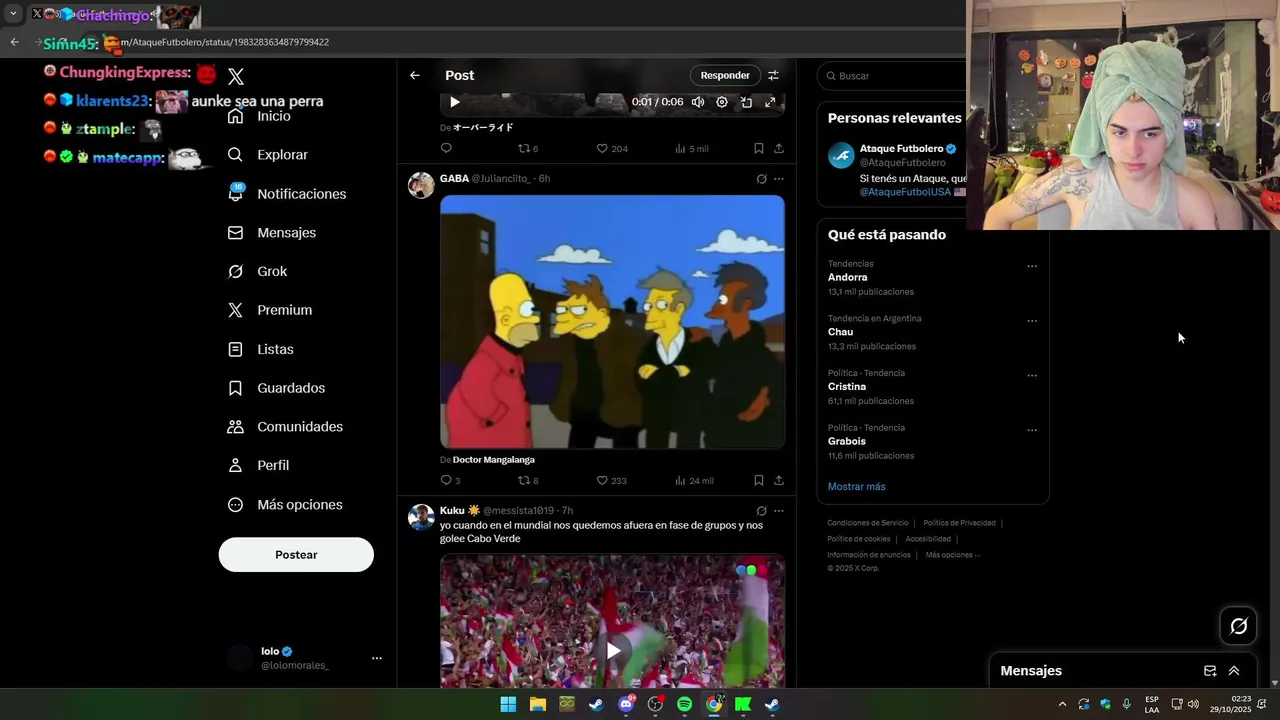Compose new message in Mensajes drawer
1280x720 pixels.
pos(1210,671)
